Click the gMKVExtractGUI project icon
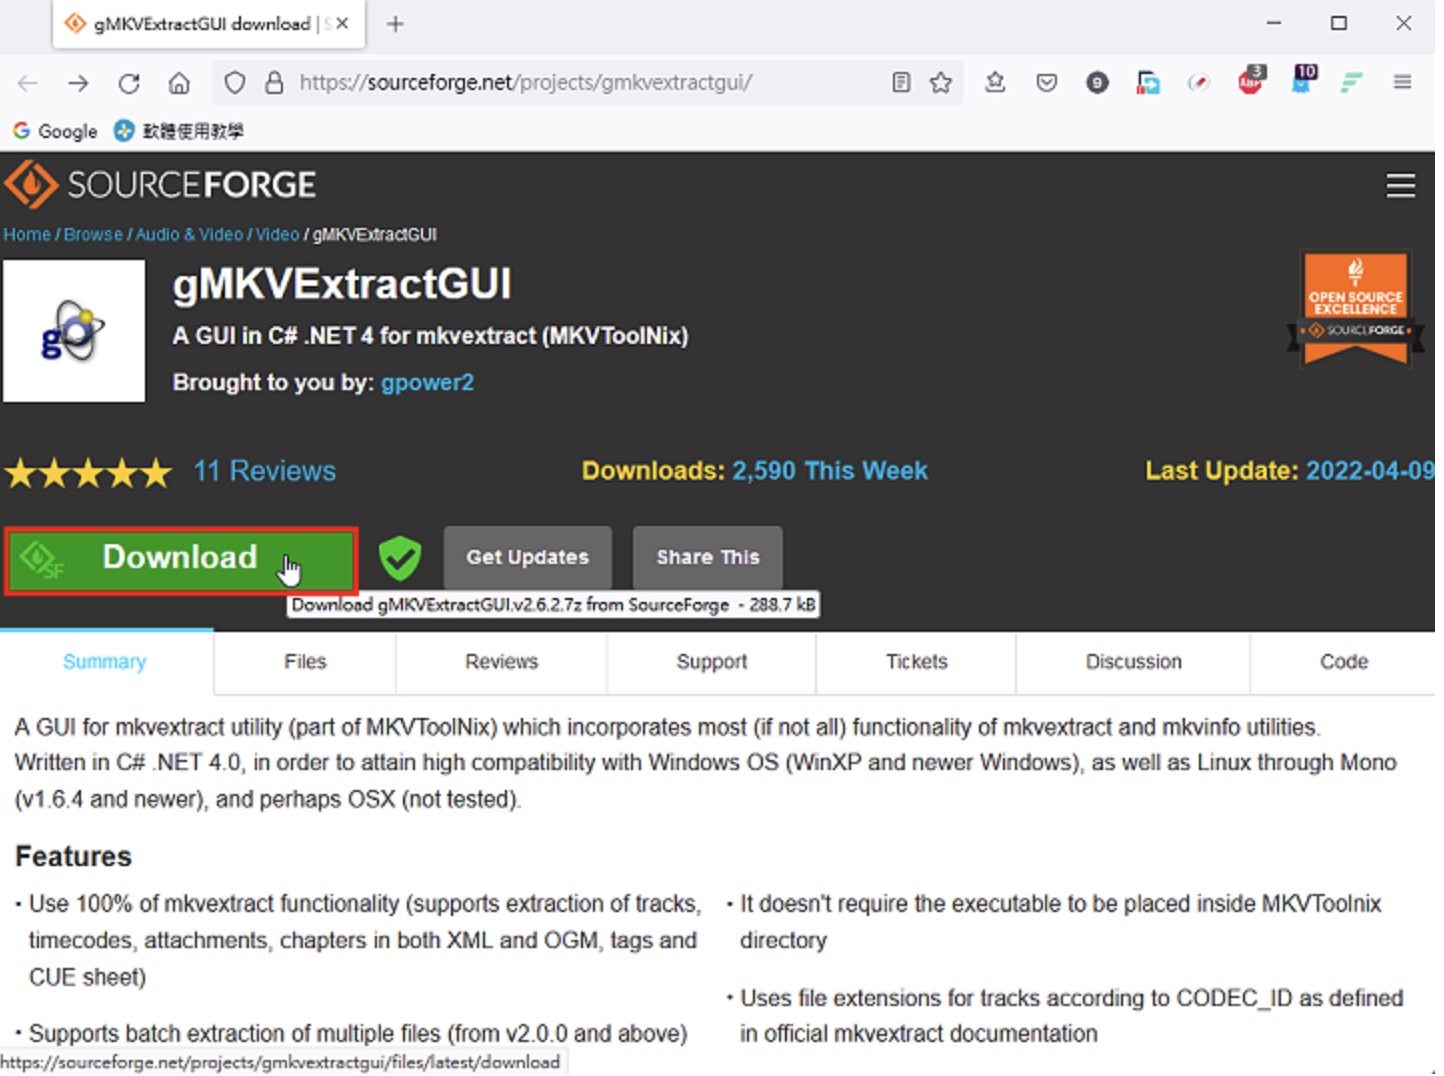The image size is (1444, 1076). 74,331
